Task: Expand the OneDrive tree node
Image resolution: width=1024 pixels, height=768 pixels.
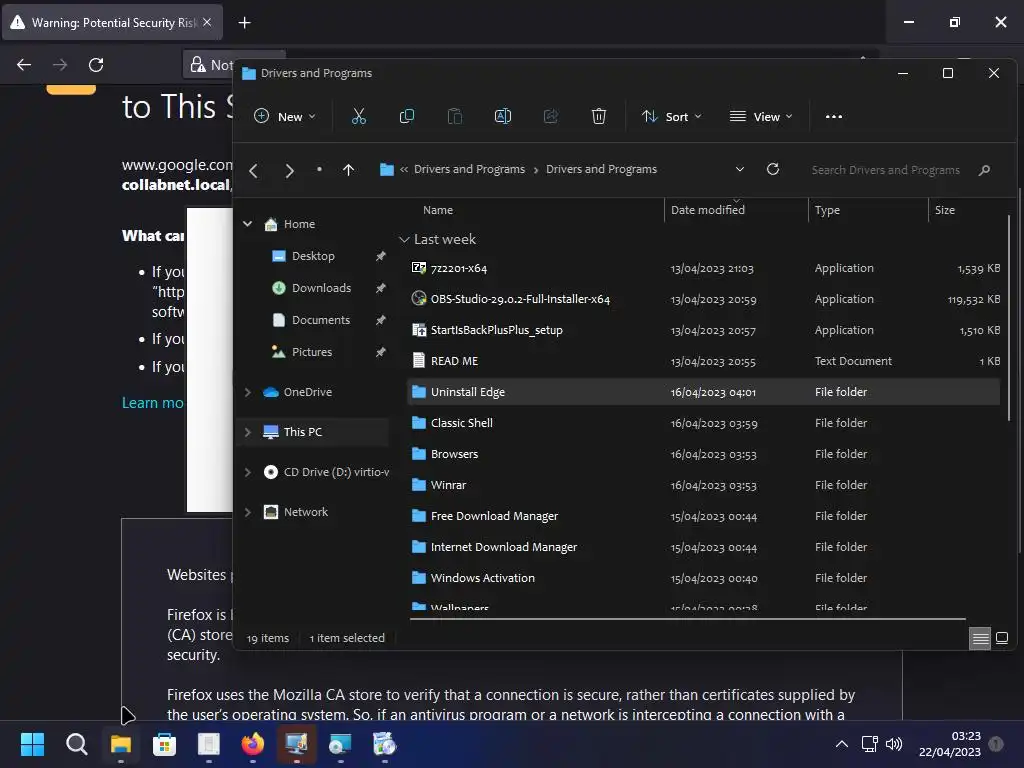Action: (x=248, y=392)
